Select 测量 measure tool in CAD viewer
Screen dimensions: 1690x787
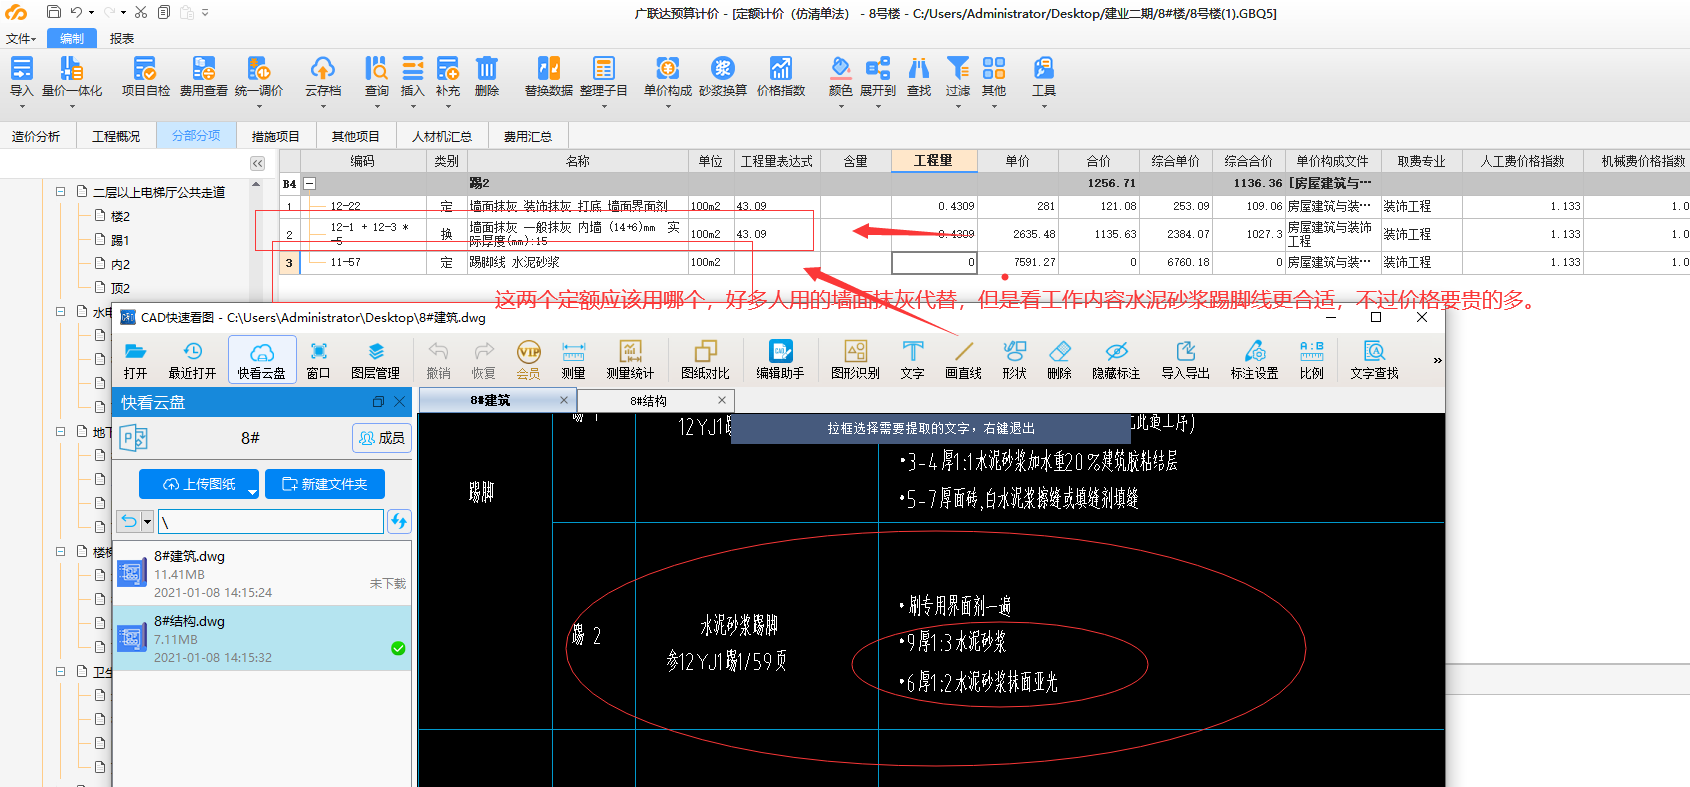tap(573, 361)
